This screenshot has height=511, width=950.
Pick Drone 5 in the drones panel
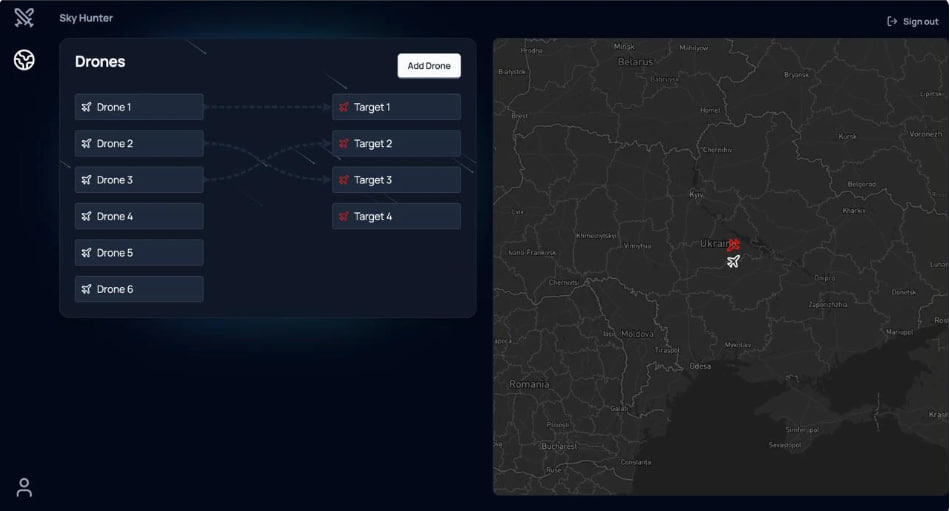tap(139, 253)
